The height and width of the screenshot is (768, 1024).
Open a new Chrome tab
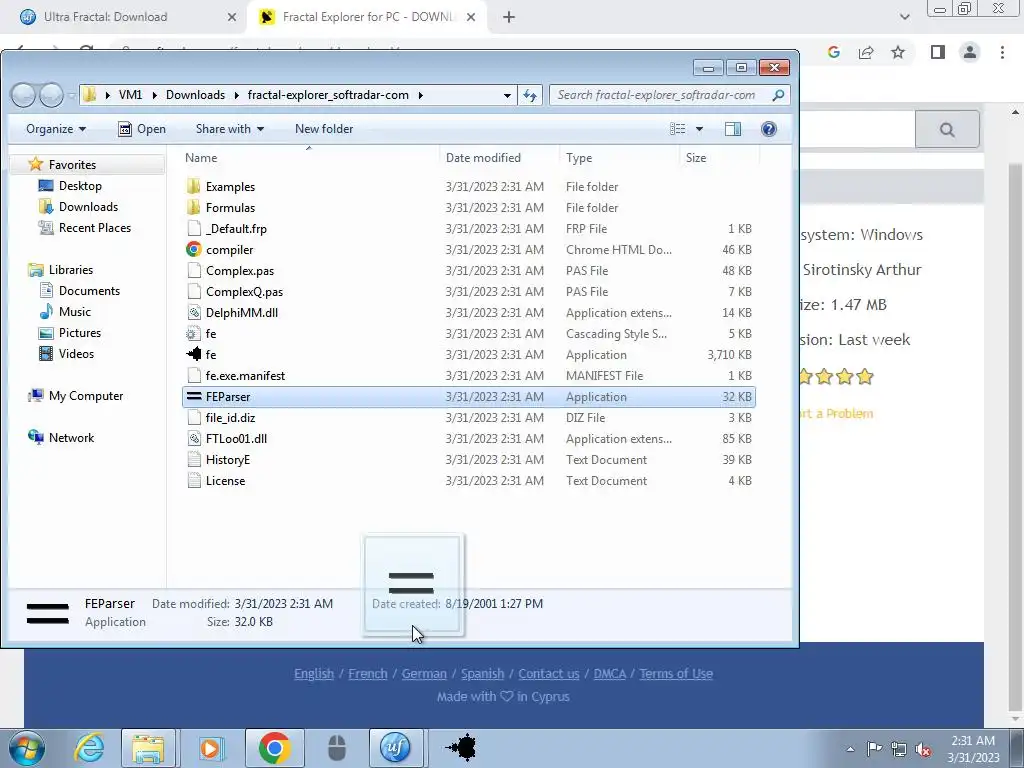(x=509, y=17)
